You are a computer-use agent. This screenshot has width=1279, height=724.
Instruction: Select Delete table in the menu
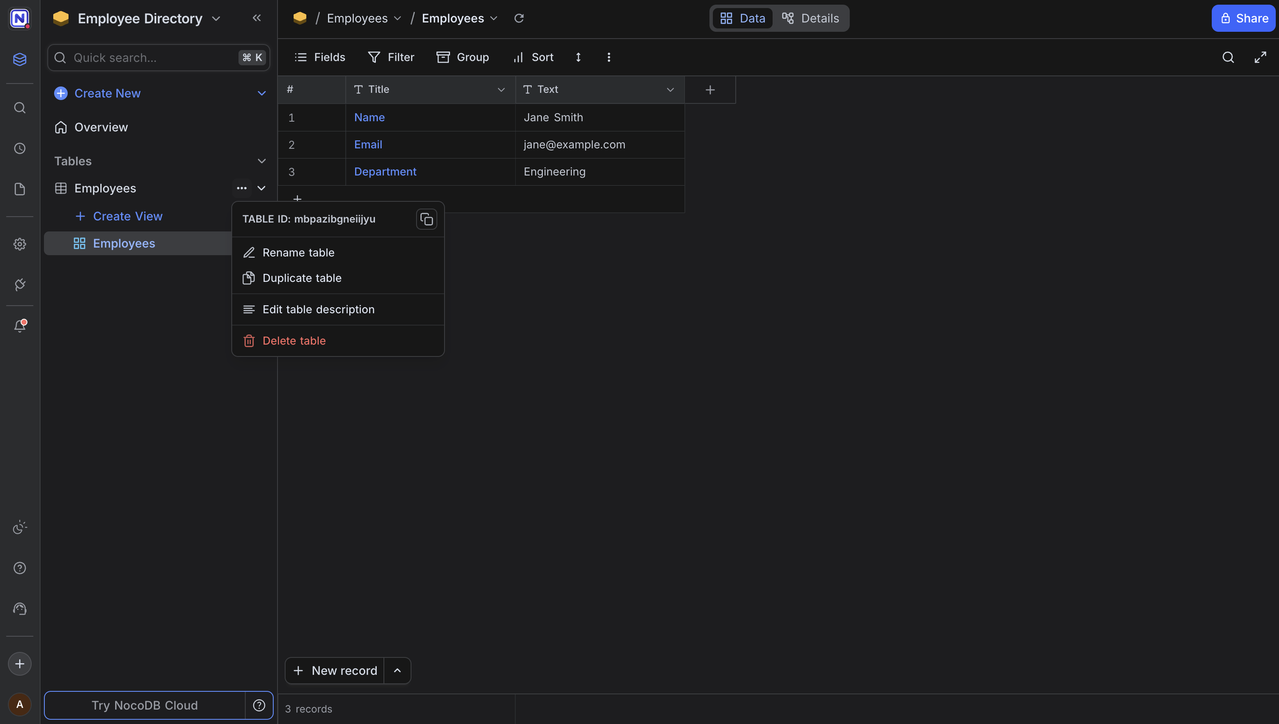(x=293, y=340)
